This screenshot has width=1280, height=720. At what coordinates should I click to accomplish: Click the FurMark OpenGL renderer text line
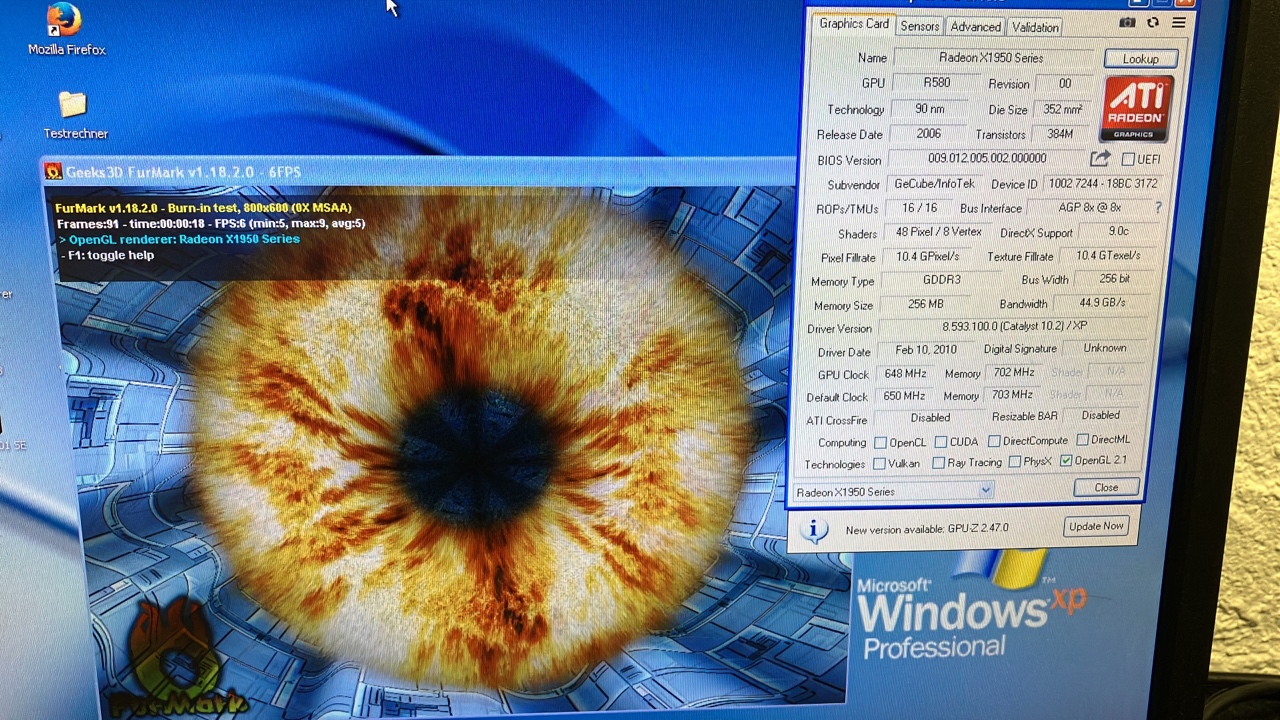click(x=179, y=239)
